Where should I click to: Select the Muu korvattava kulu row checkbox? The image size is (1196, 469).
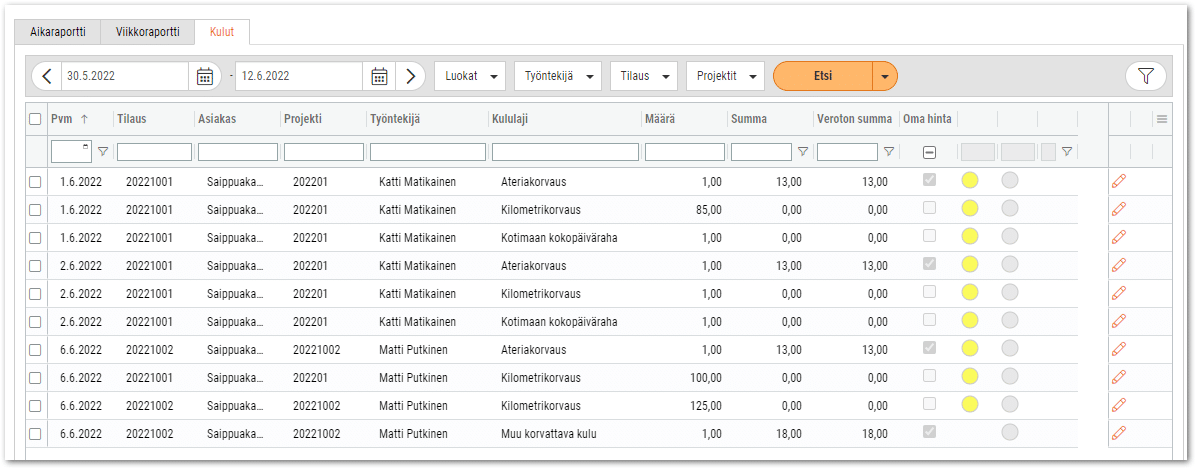click(x=34, y=433)
